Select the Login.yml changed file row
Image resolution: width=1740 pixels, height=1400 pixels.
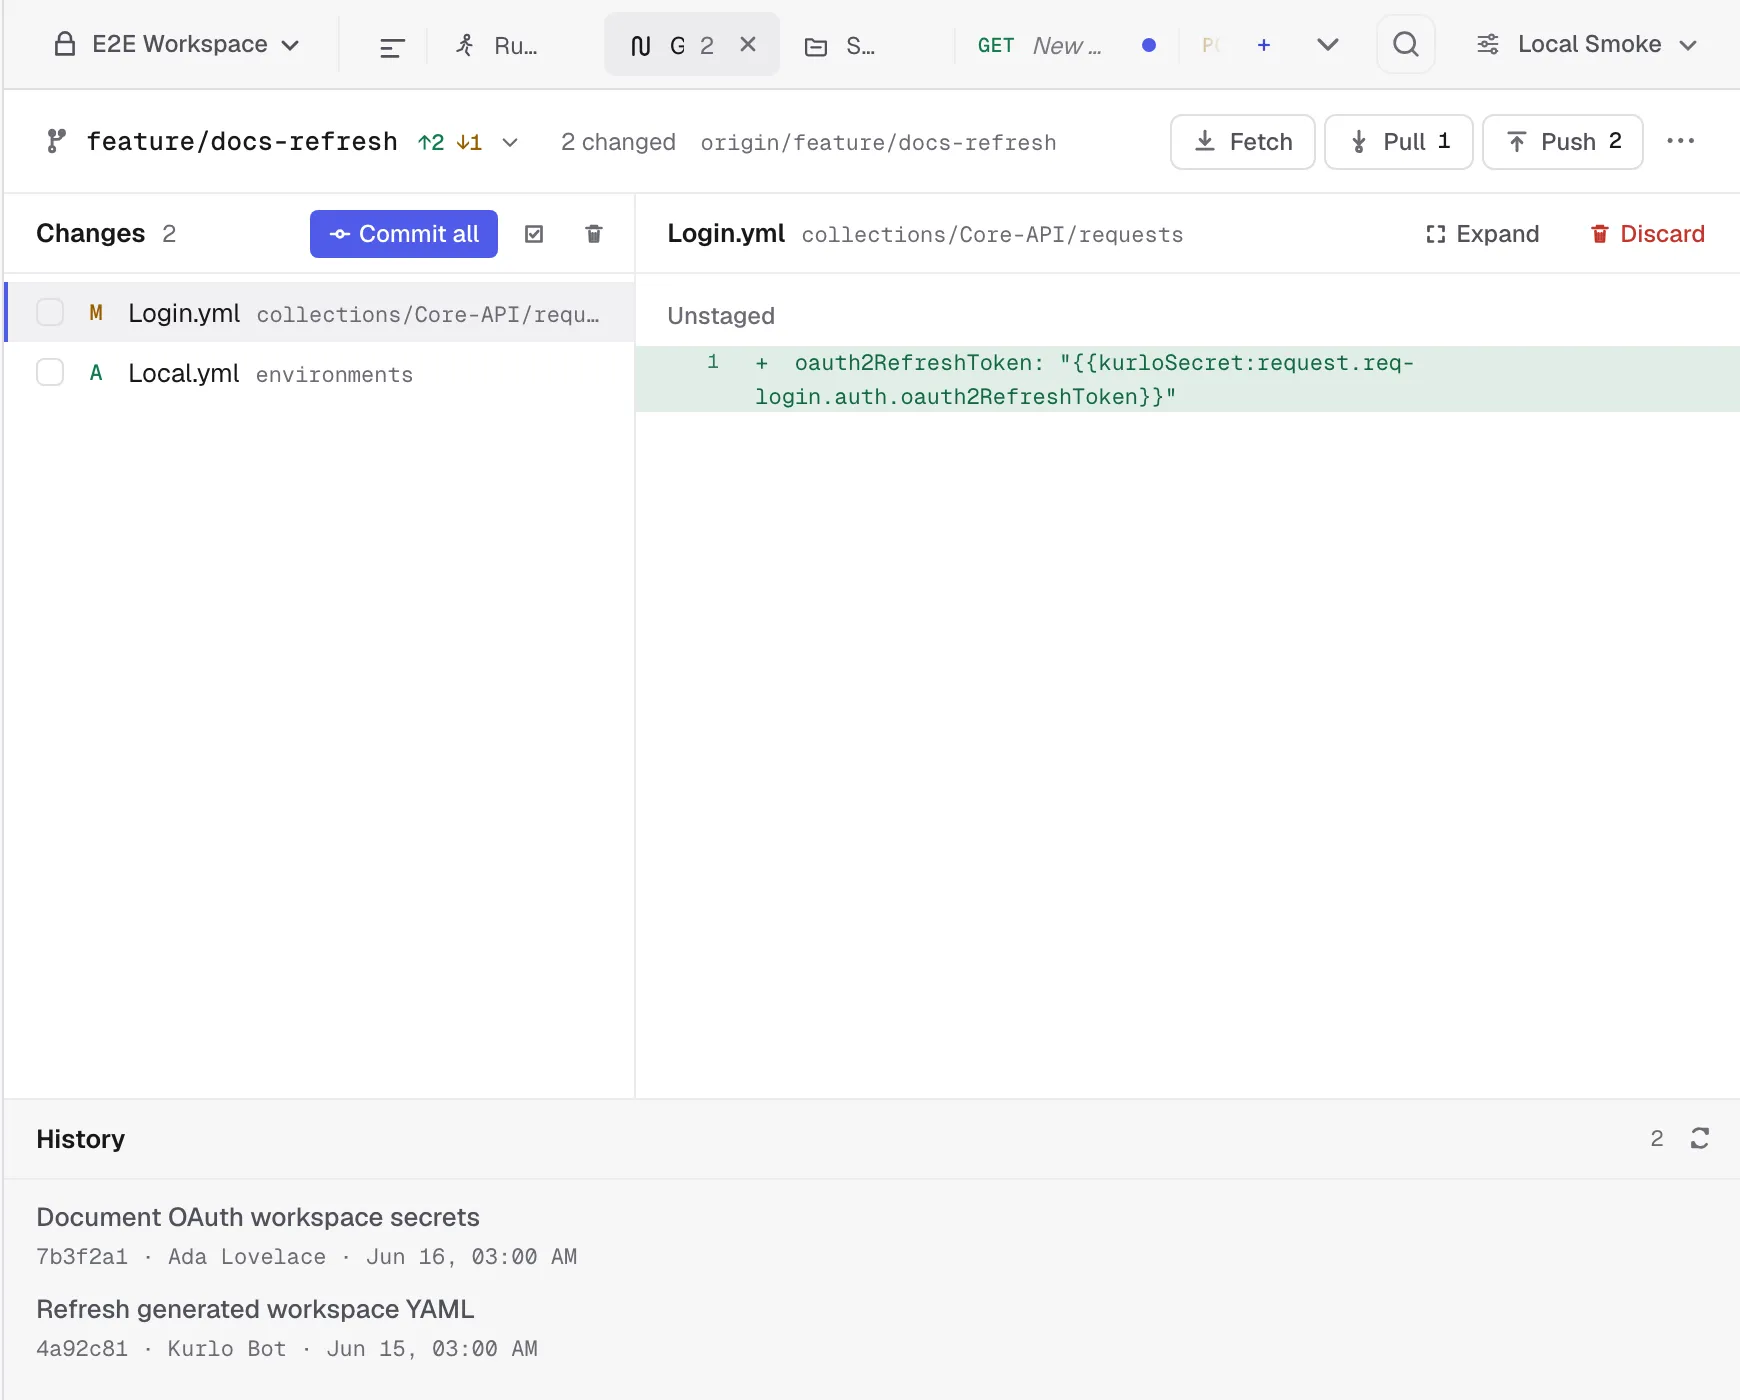coord(320,313)
